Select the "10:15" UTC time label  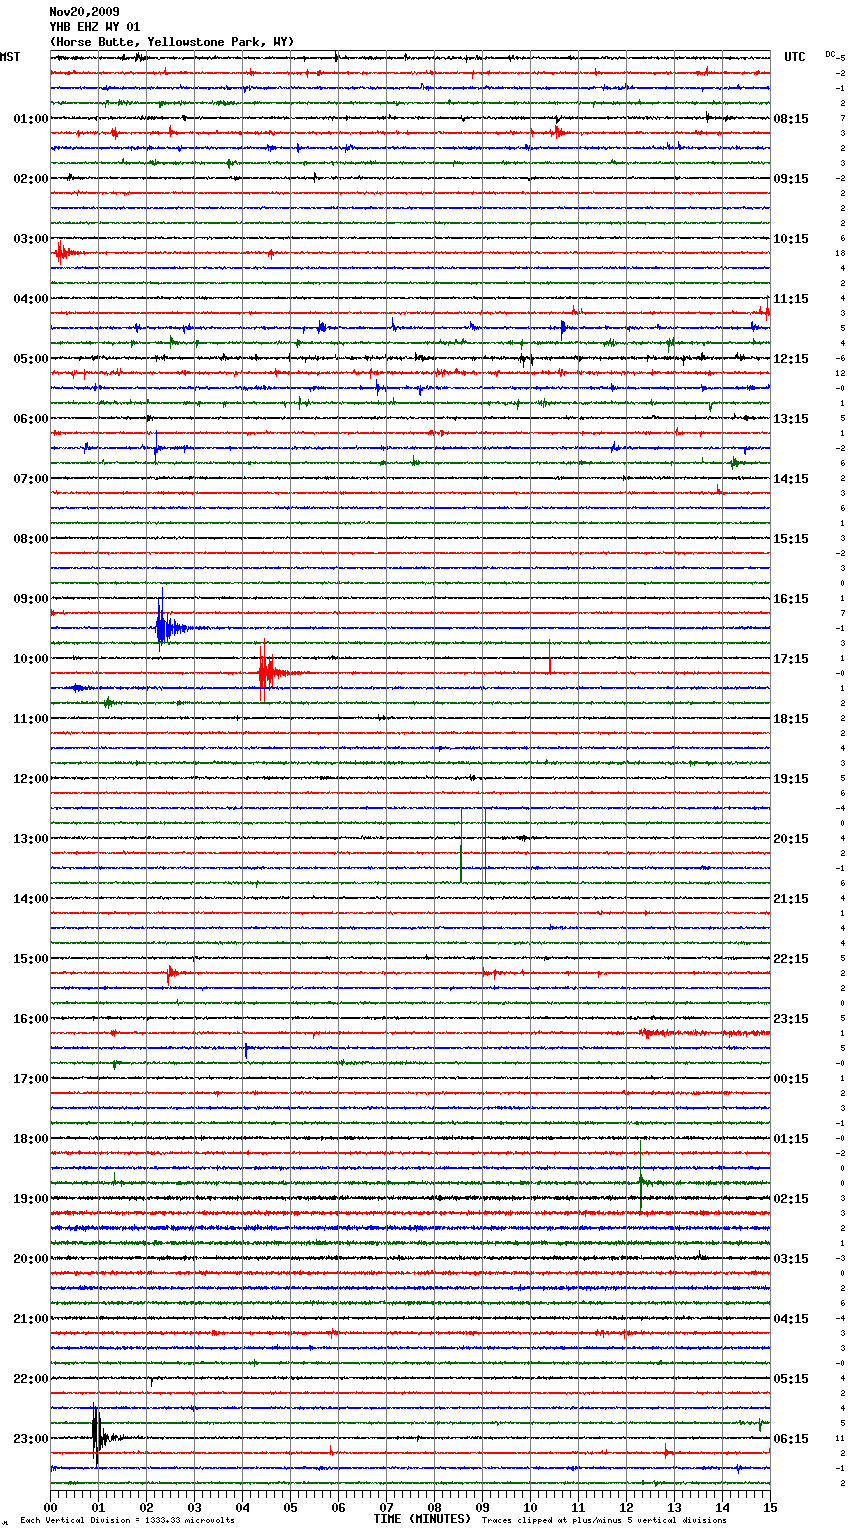pos(791,239)
